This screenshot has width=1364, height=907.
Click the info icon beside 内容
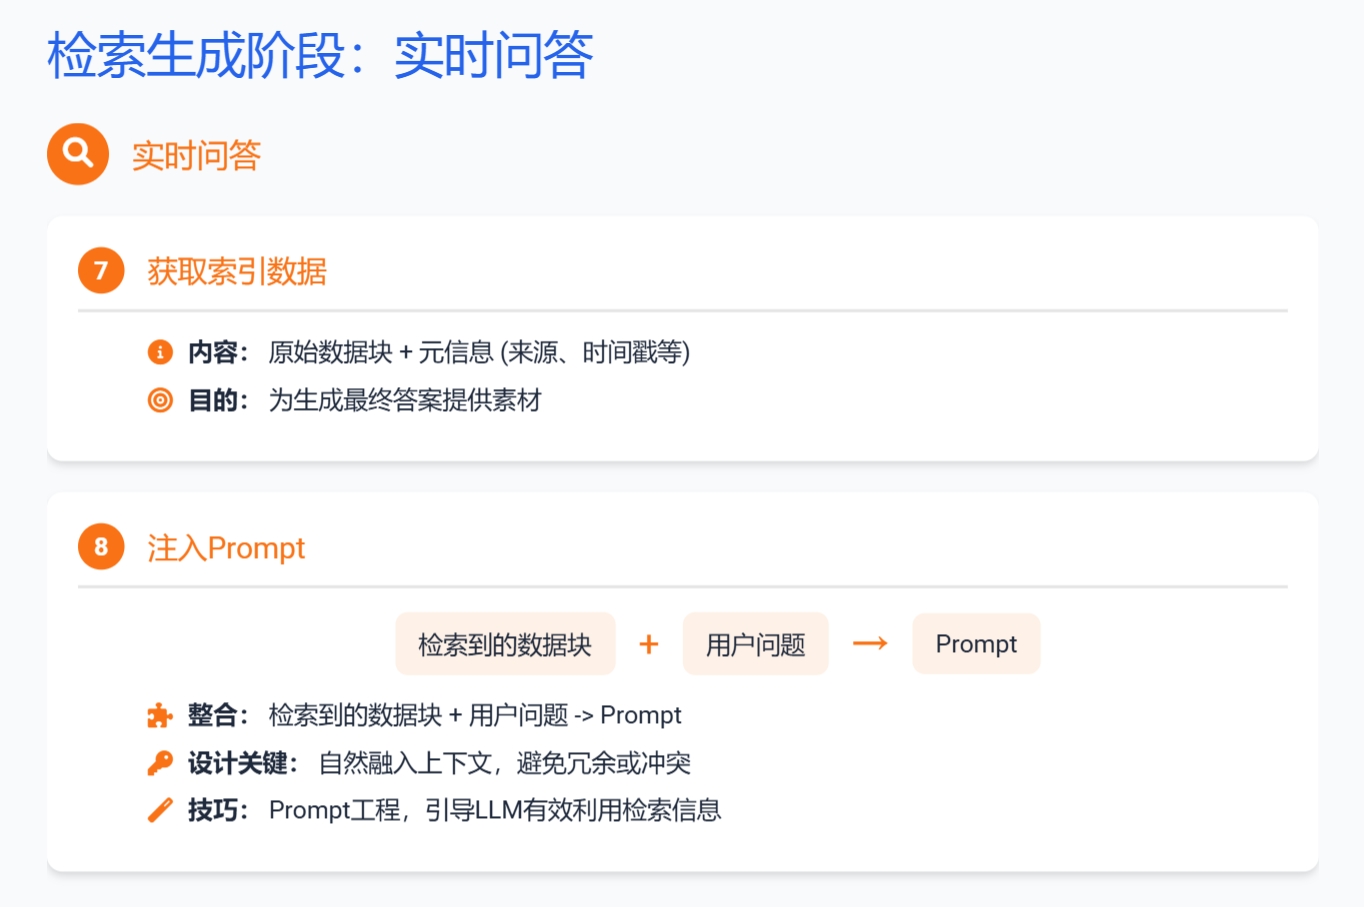click(x=160, y=352)
